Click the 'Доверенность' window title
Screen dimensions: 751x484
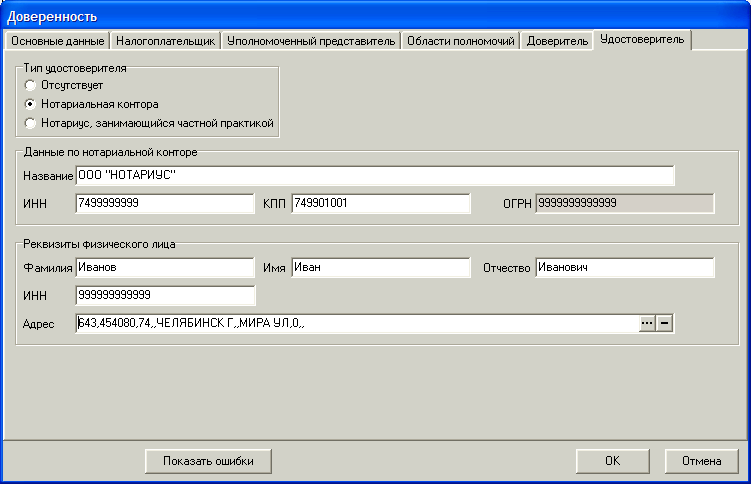tap(52, 17)
